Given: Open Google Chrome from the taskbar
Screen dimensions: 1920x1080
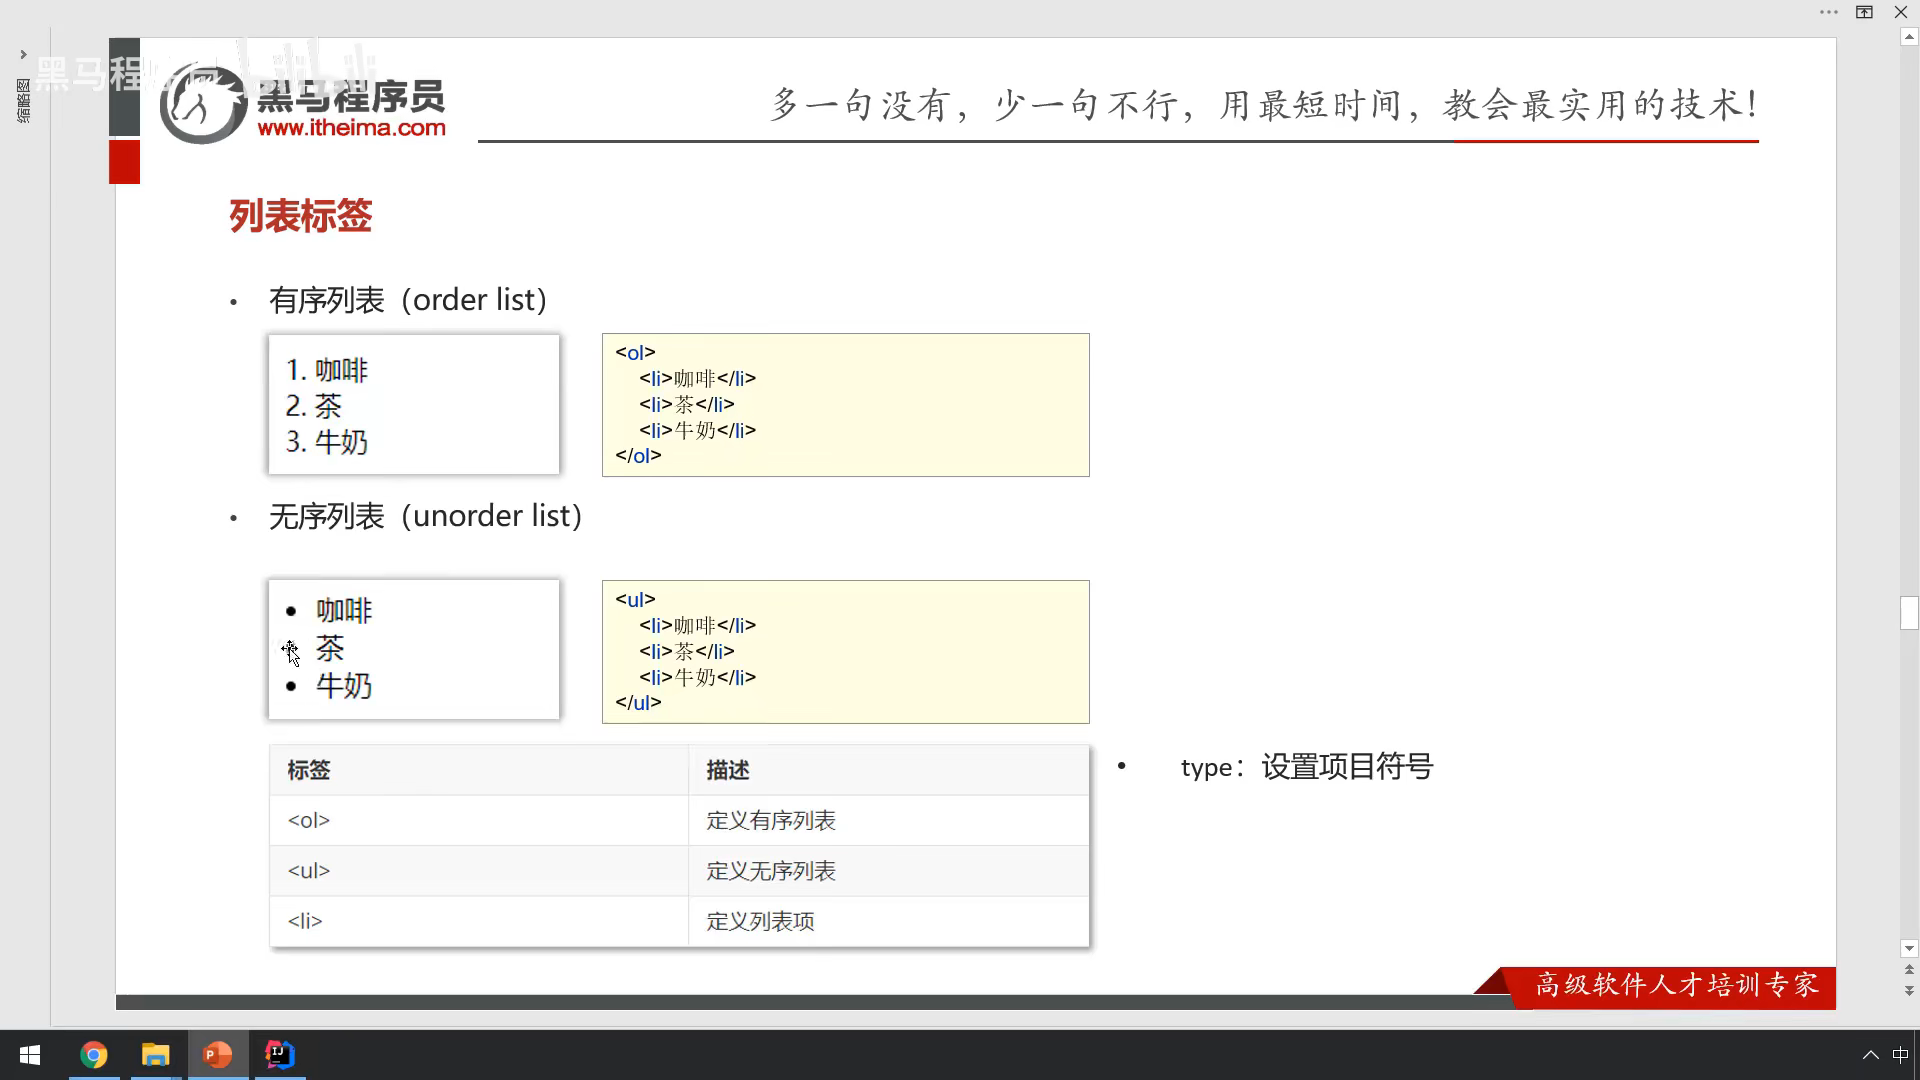Looking at the screenshot, I should (93, 1055).
